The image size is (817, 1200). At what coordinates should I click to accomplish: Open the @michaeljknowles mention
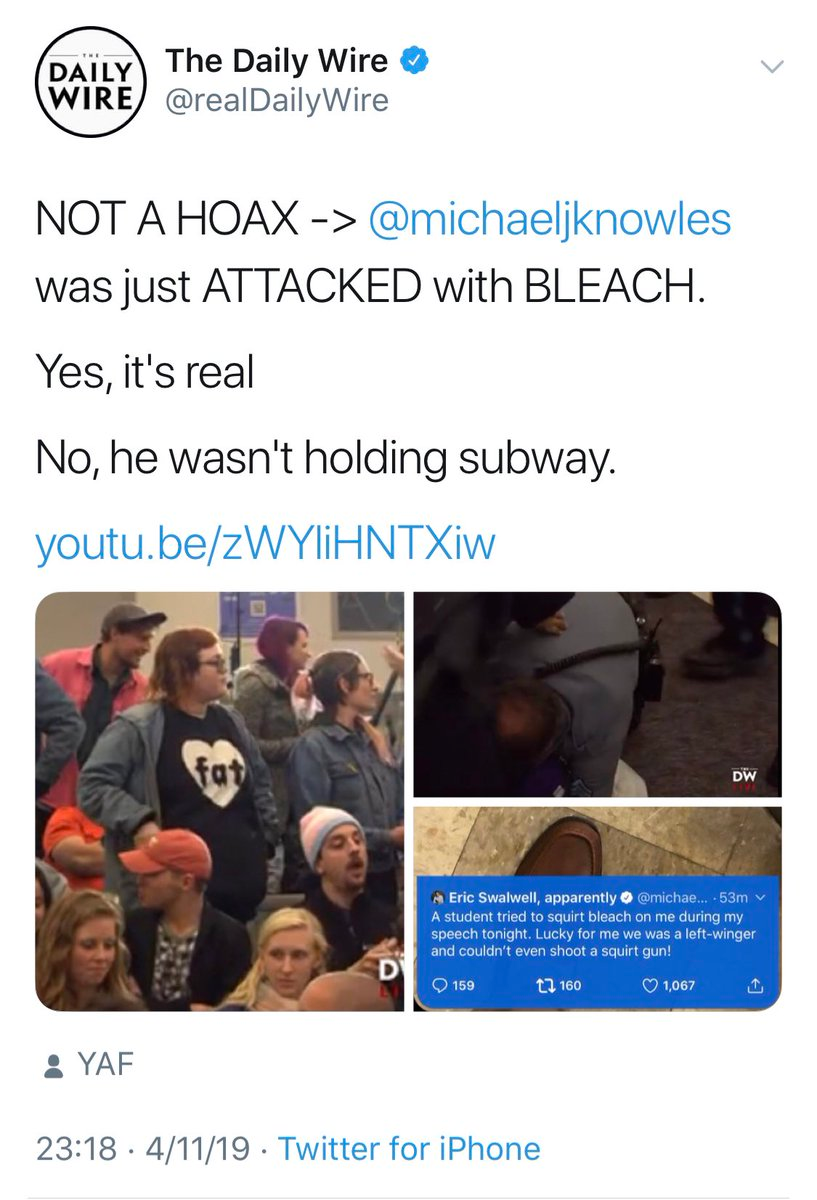[550, 219]
